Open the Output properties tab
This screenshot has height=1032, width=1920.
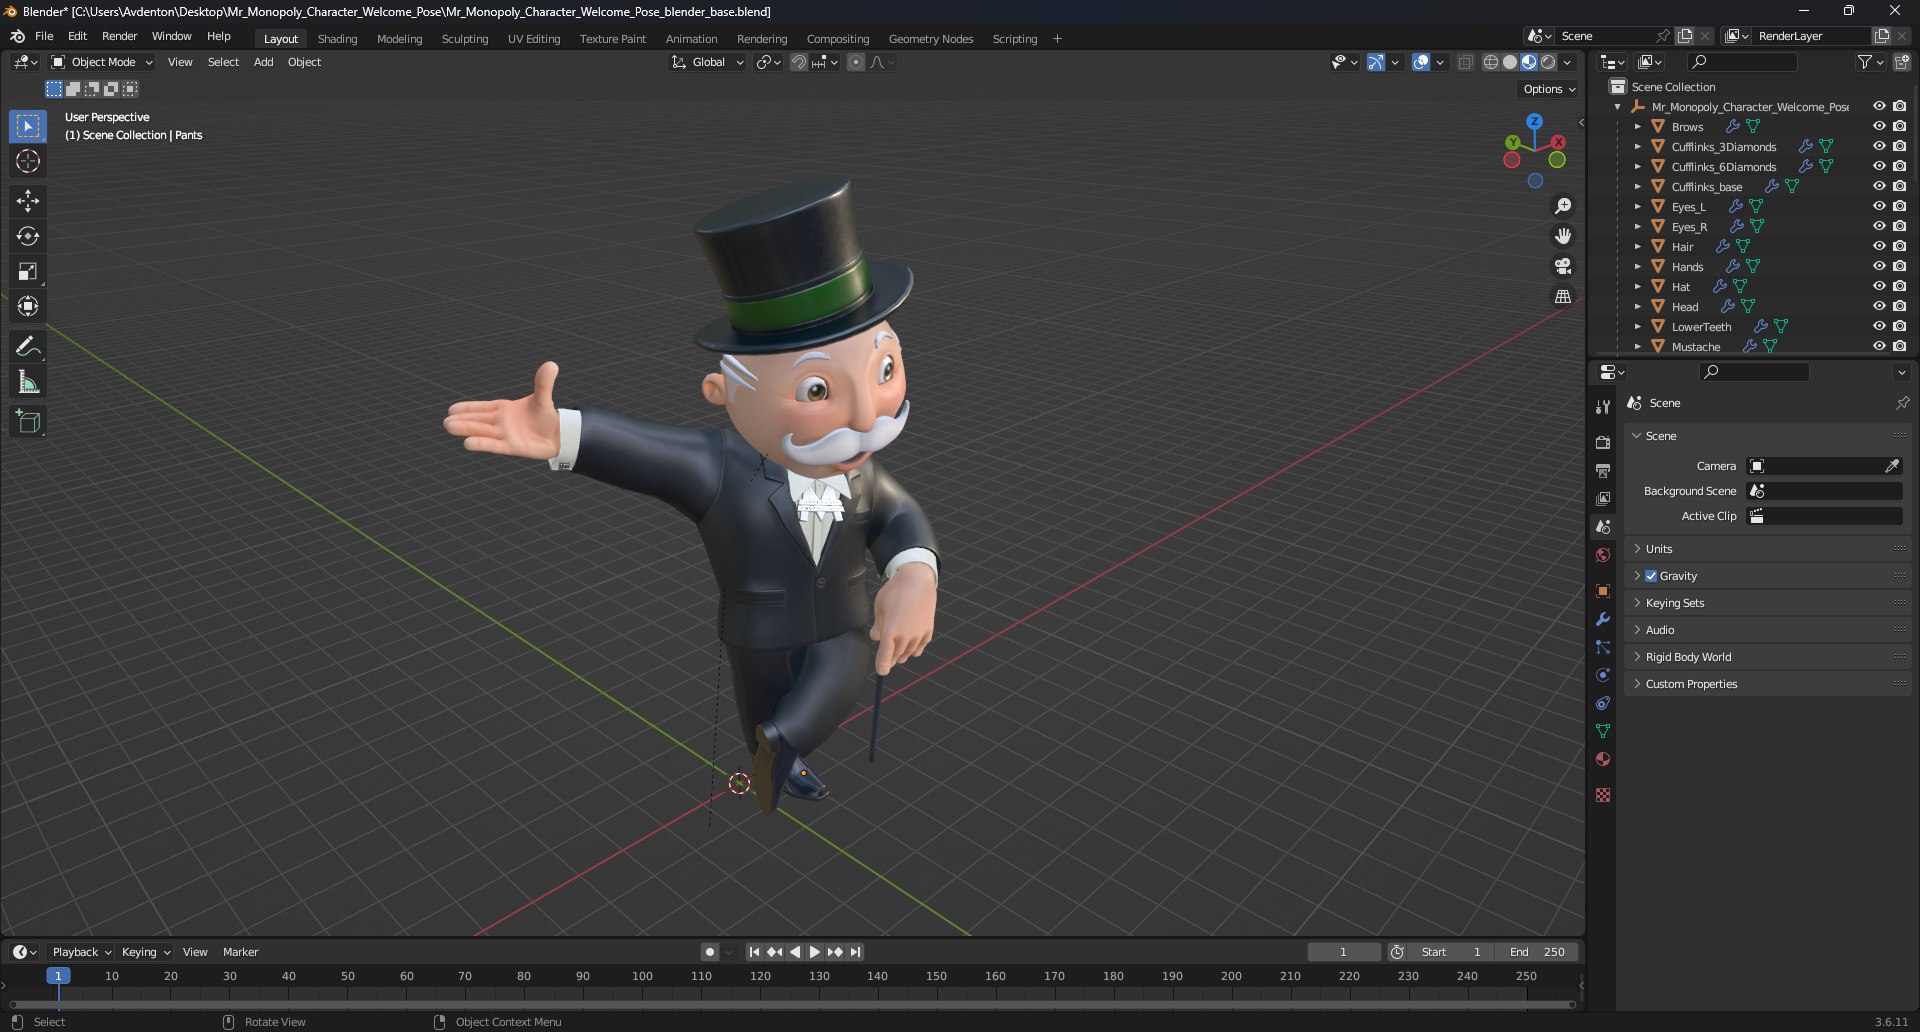pos(1603,470)
